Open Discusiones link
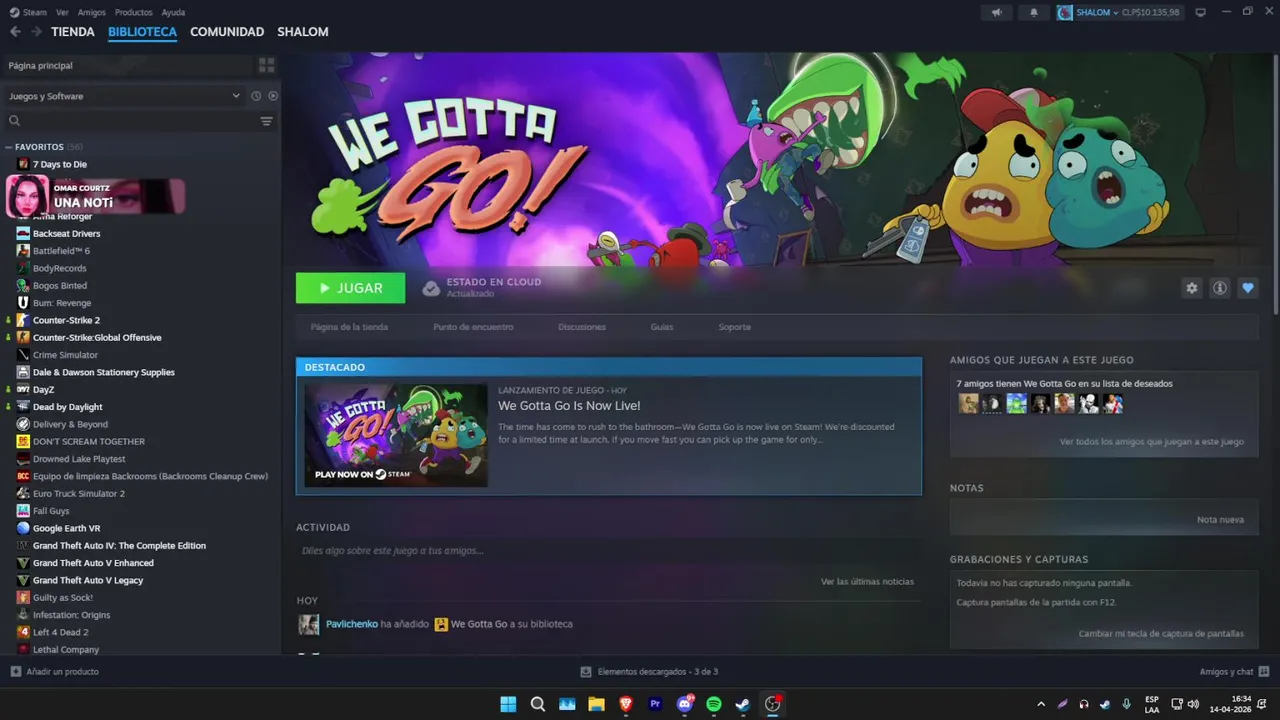 point(582,327)
